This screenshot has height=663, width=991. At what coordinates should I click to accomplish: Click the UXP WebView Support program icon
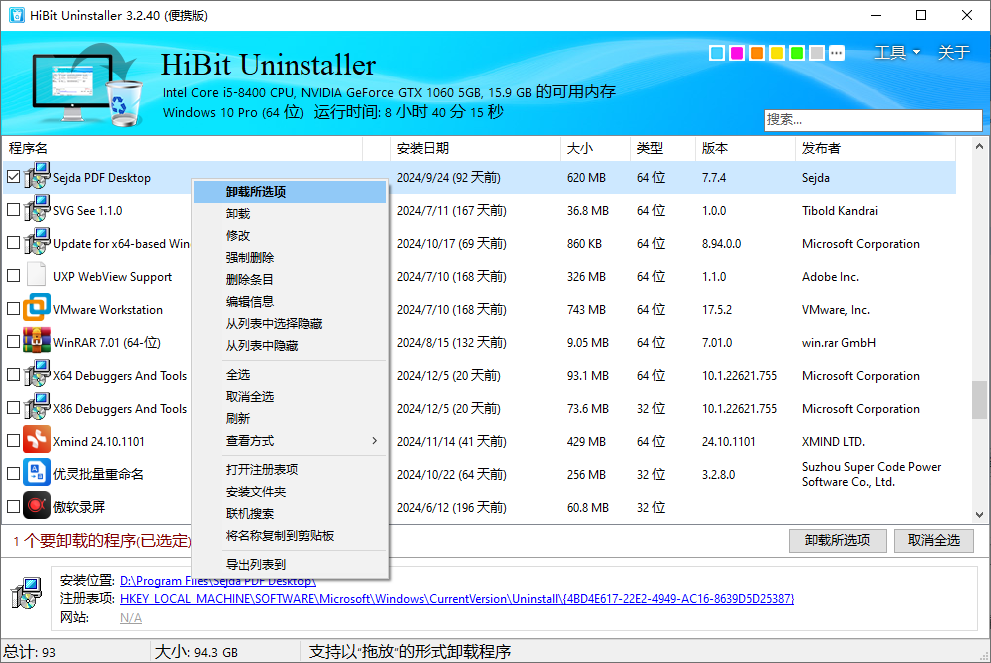(37, 276)
